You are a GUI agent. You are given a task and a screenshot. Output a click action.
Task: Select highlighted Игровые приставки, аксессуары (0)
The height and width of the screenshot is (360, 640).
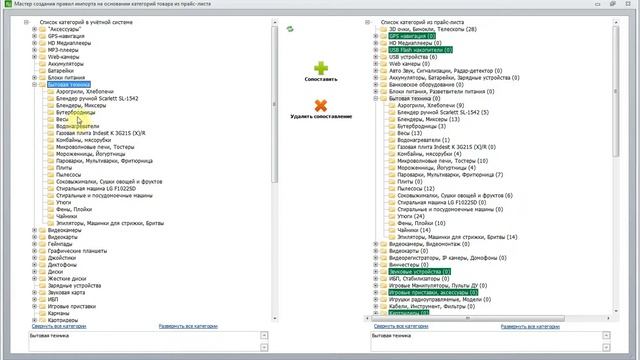pos(433,293)
